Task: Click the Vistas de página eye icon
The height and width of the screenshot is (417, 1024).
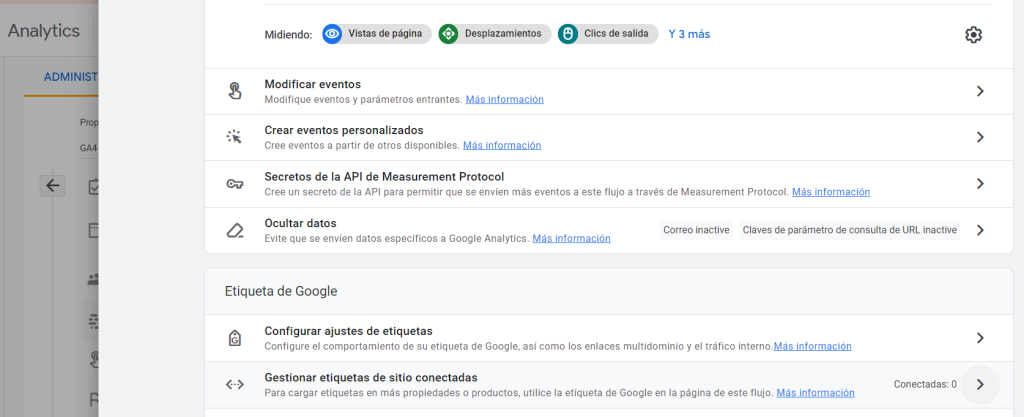Action: point(333,34)
